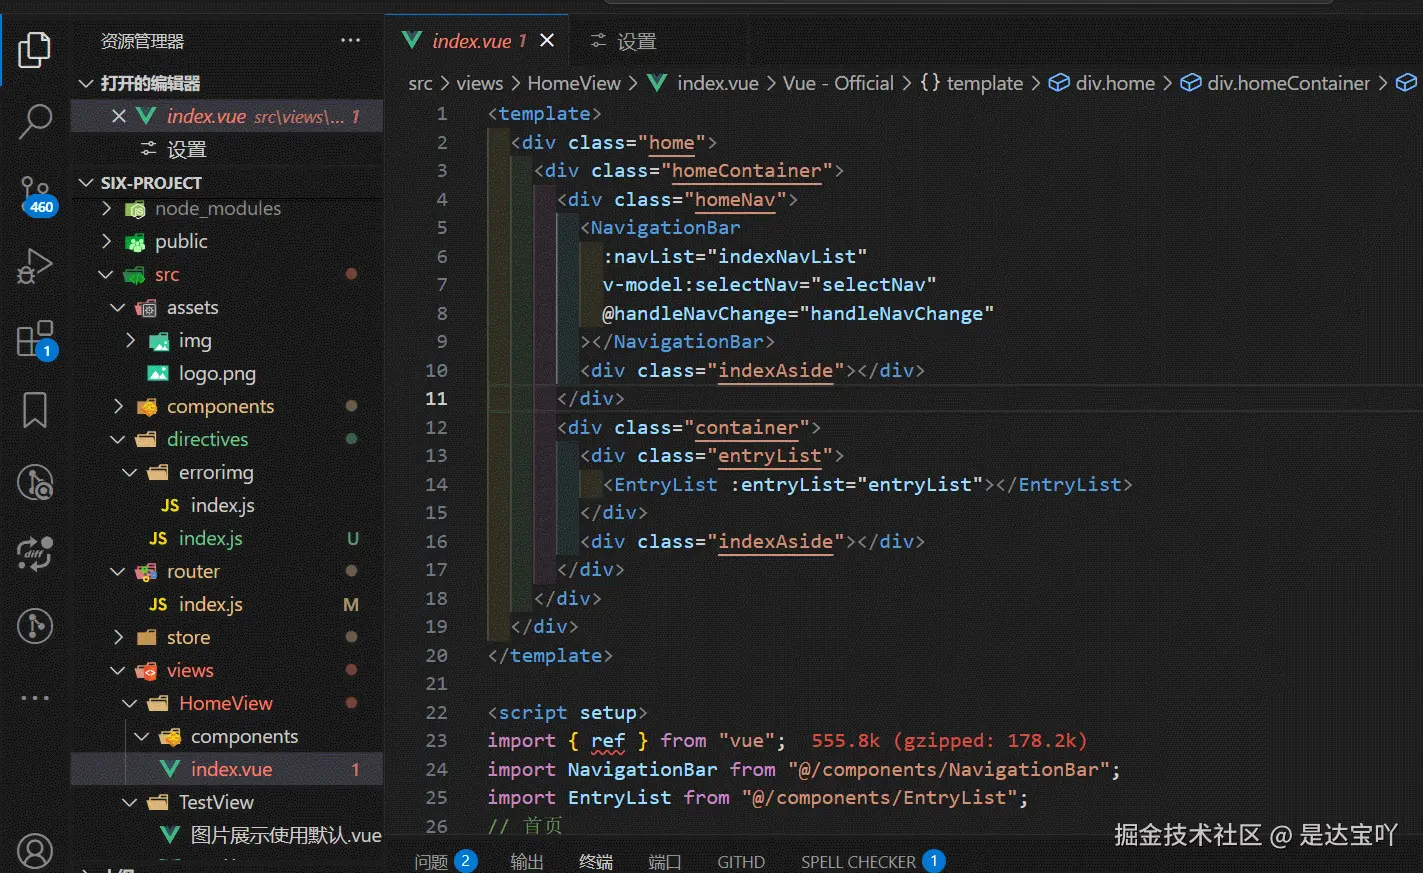Open the Bookmarks sidebar panel
The width and height of the screenshot is (1423, 873).
coord(36,410)
